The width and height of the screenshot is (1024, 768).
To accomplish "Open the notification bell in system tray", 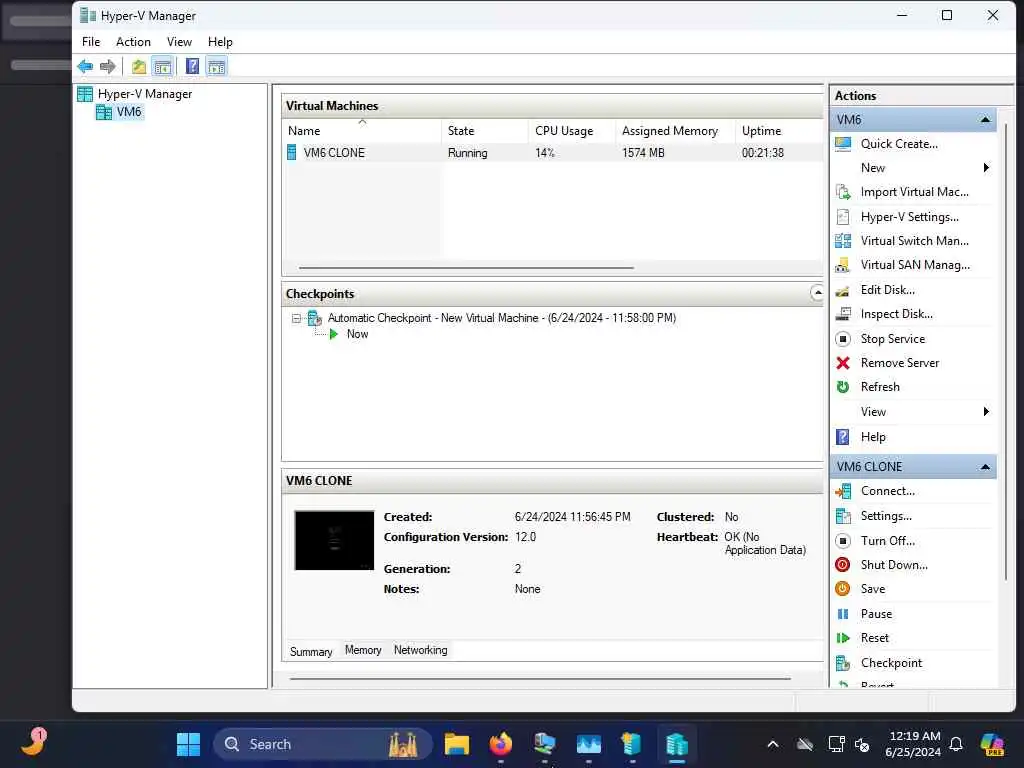I will (956, 744).
